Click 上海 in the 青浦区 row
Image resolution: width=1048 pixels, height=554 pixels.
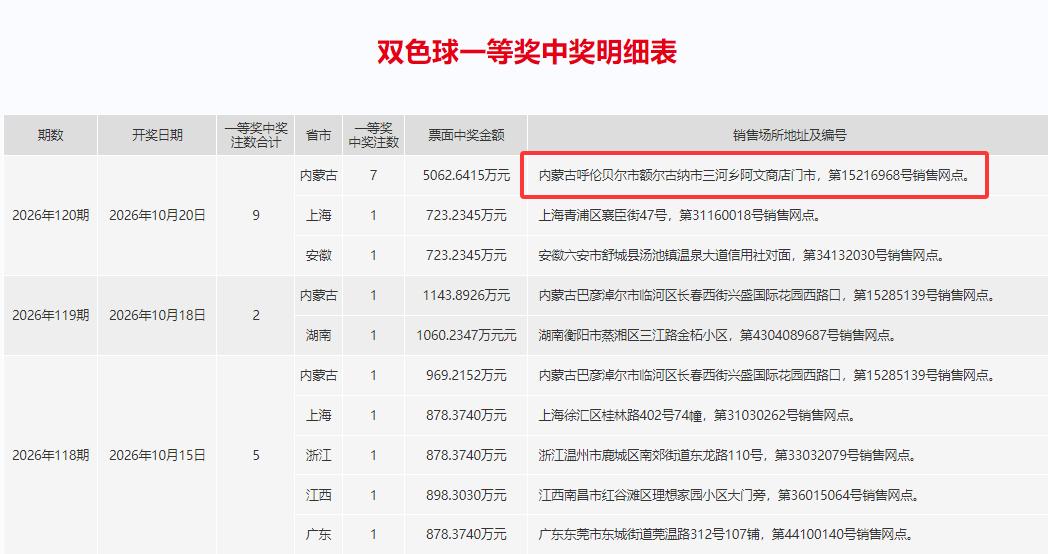pos(318,215)
